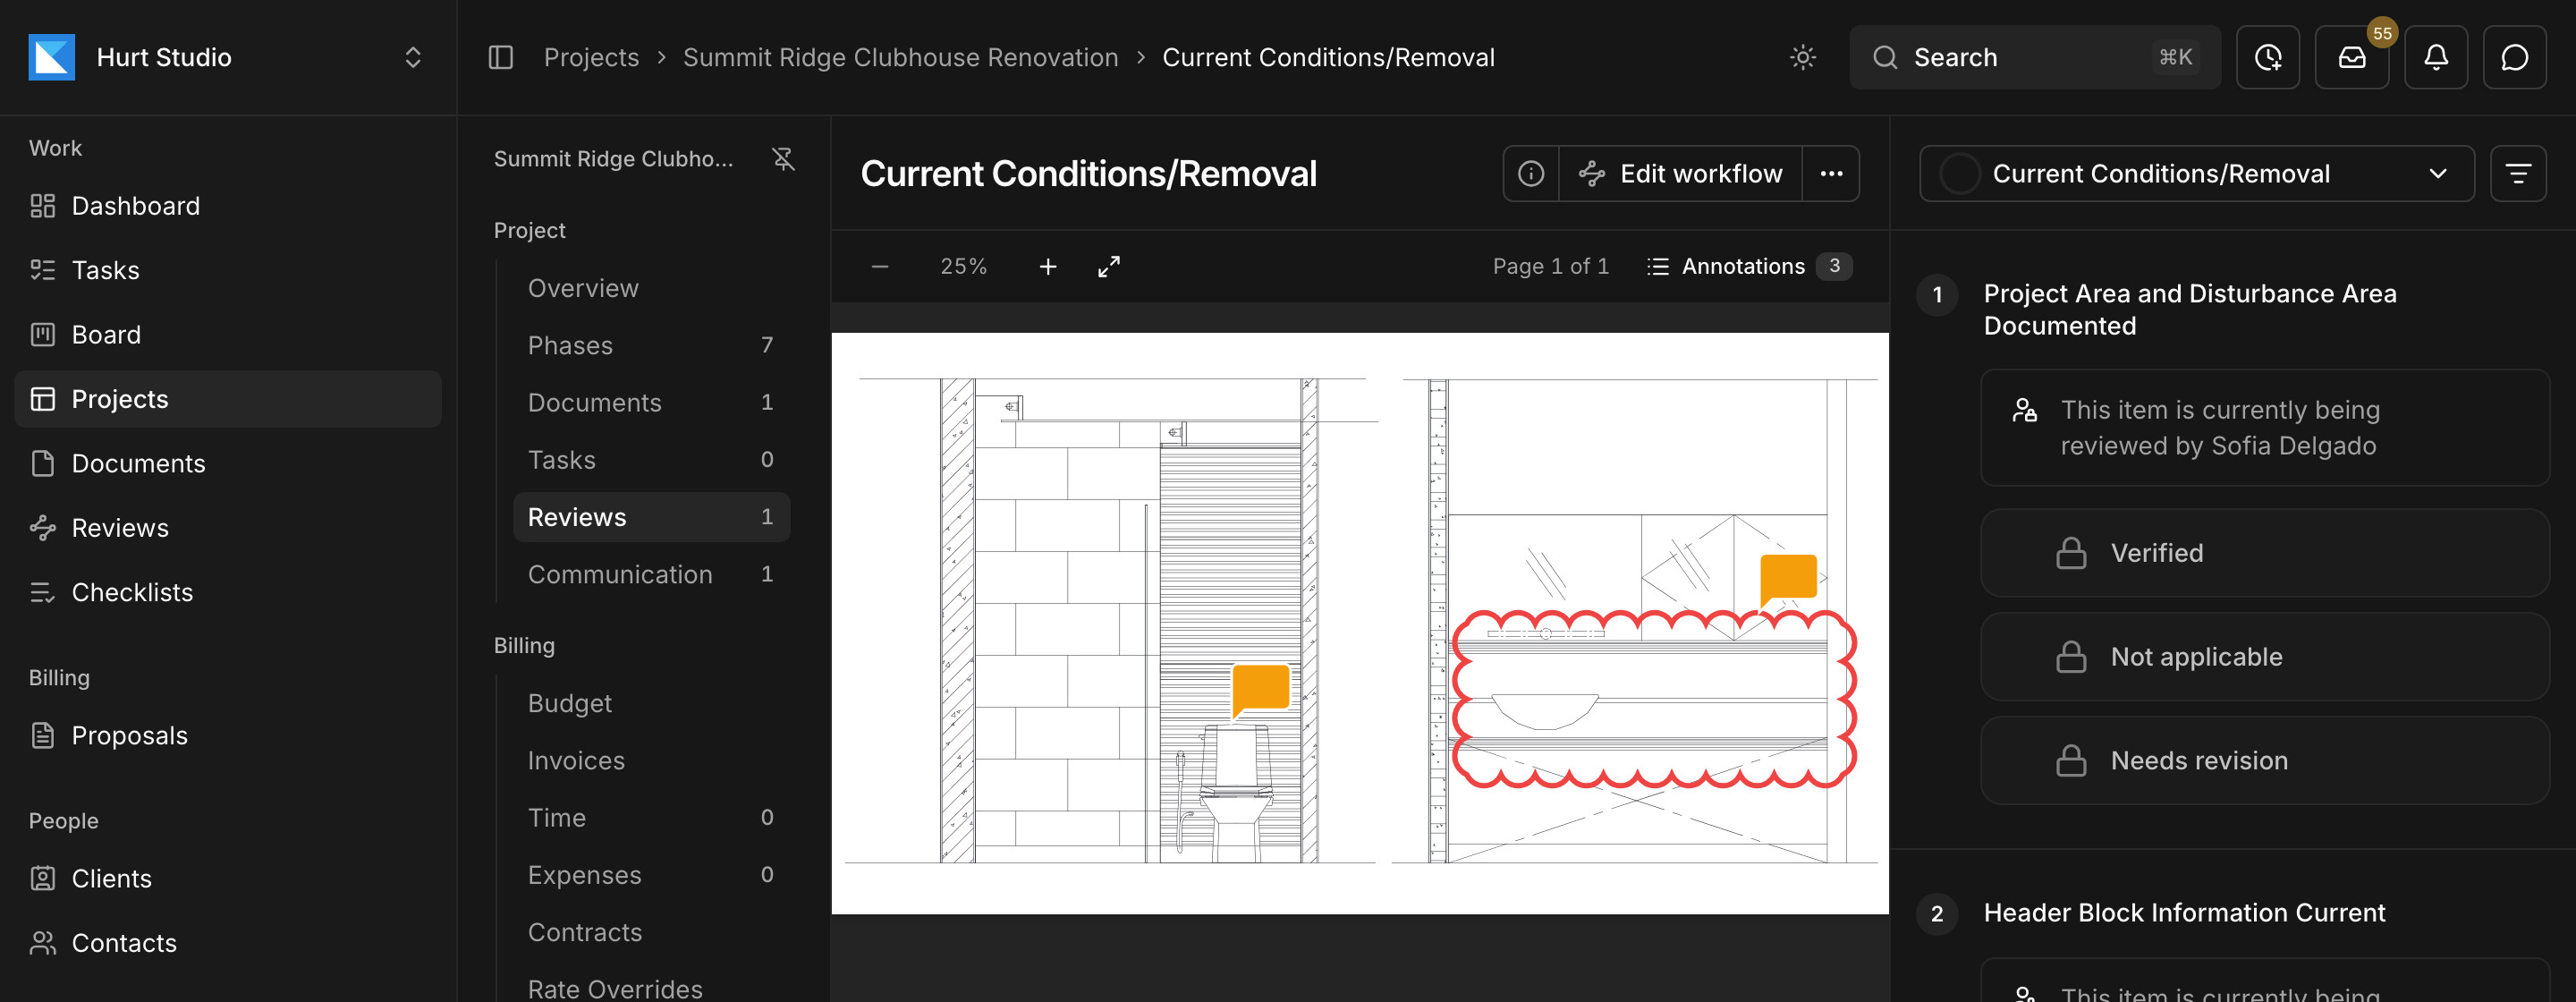
Task: Open review info circle icon
Action: click(1530, 174)
